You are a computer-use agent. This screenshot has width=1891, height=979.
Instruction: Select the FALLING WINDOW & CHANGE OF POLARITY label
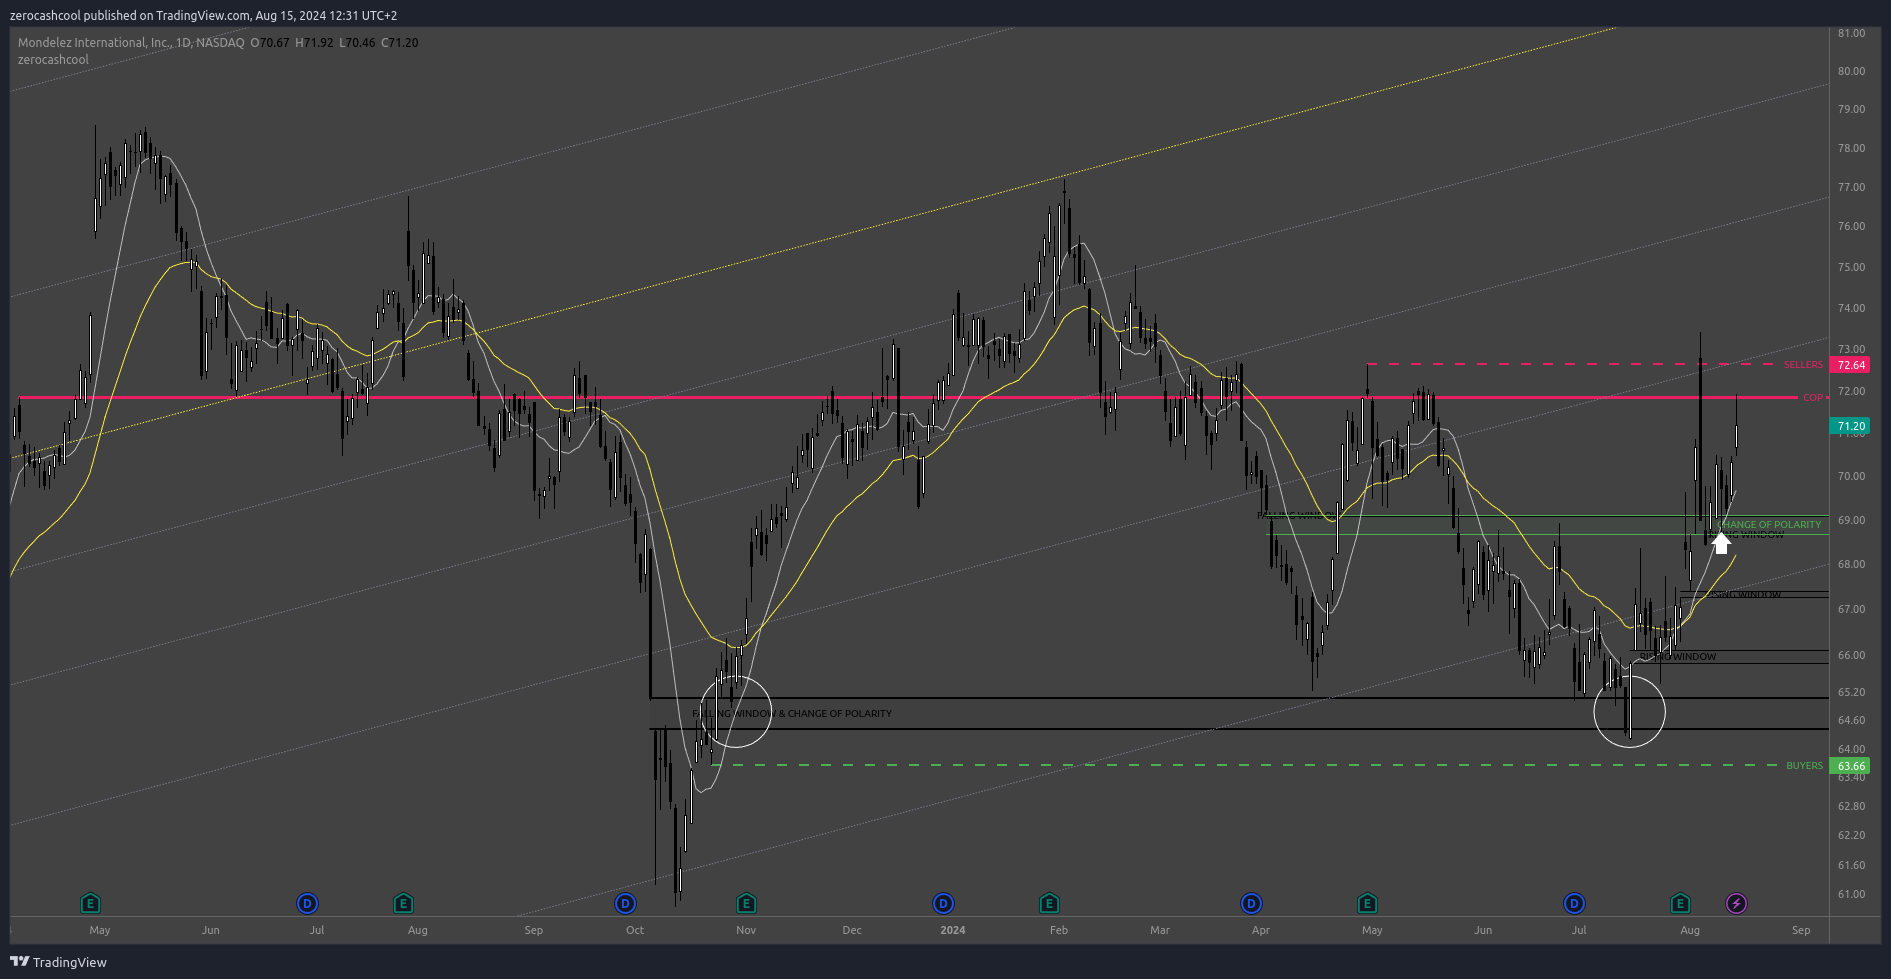[792, 714]
